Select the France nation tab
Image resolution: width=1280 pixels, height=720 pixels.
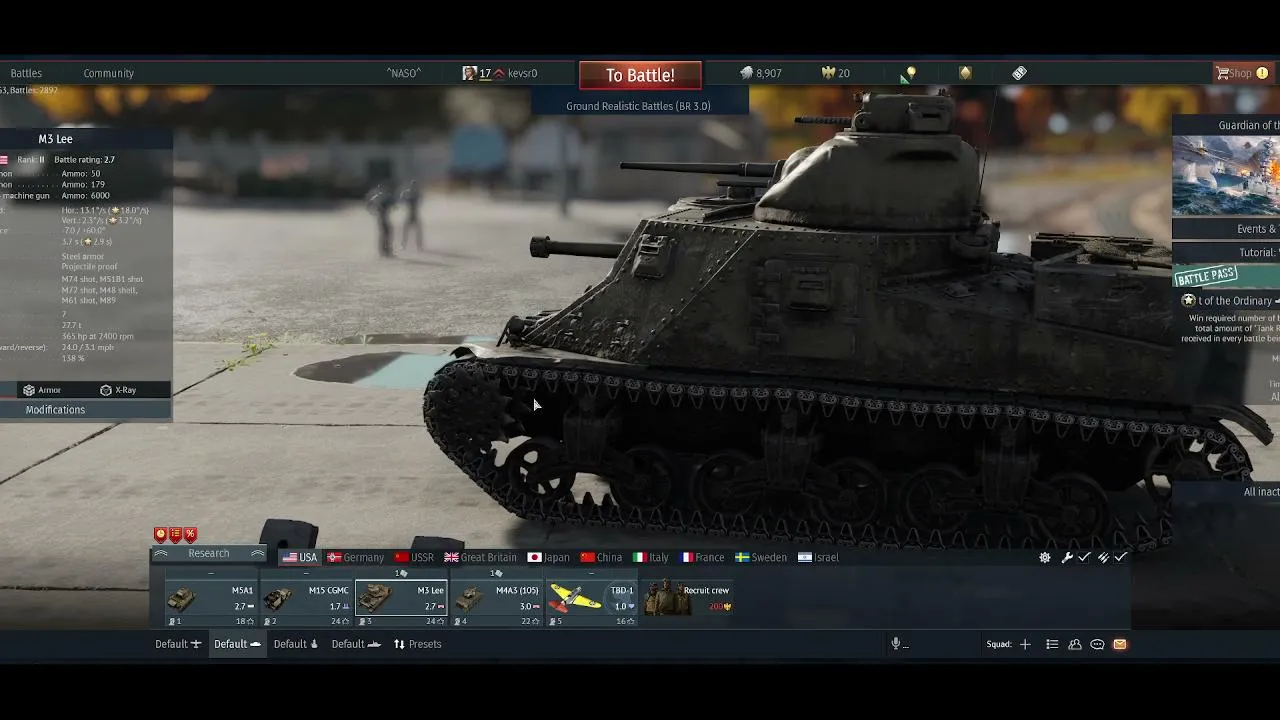(703, 557)
